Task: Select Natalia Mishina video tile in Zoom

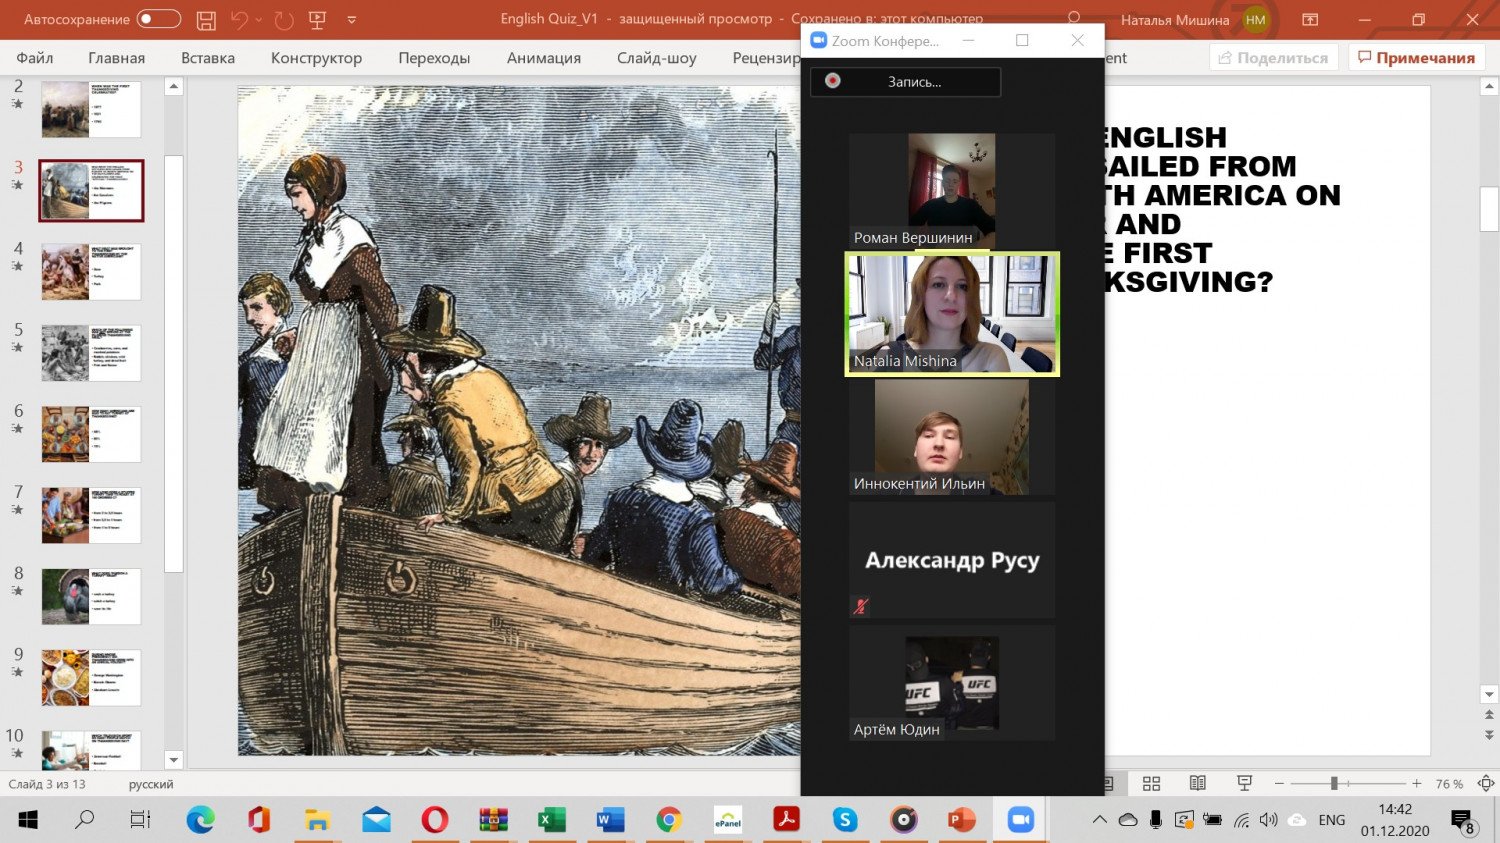Action: point(952,314)
